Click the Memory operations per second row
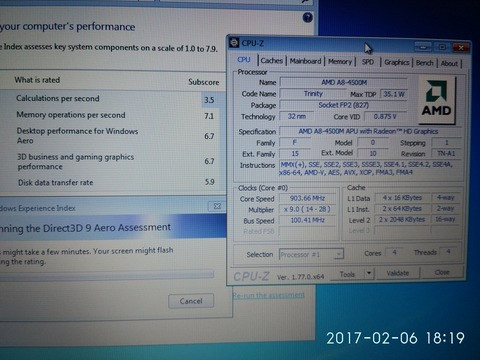 (110, 115)
